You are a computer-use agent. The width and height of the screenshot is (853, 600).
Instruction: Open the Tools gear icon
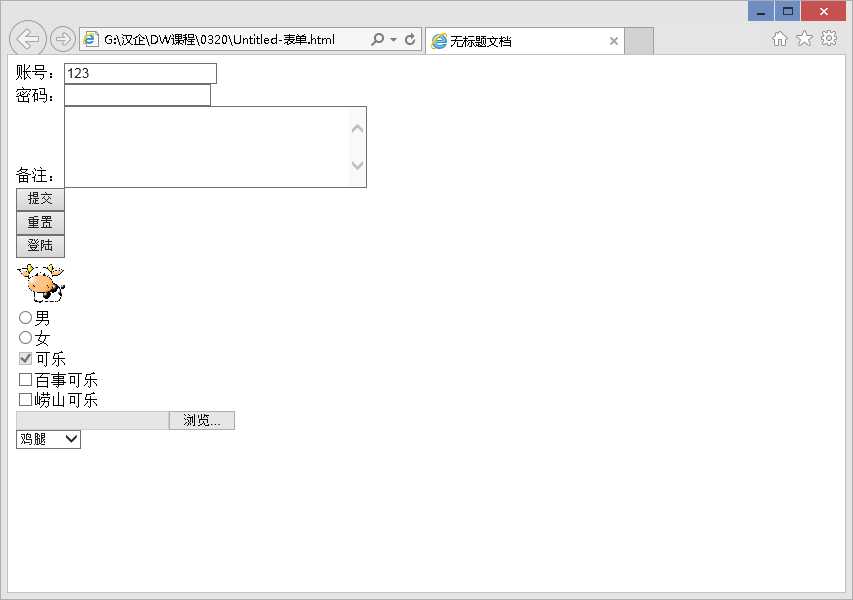point(829,39)
